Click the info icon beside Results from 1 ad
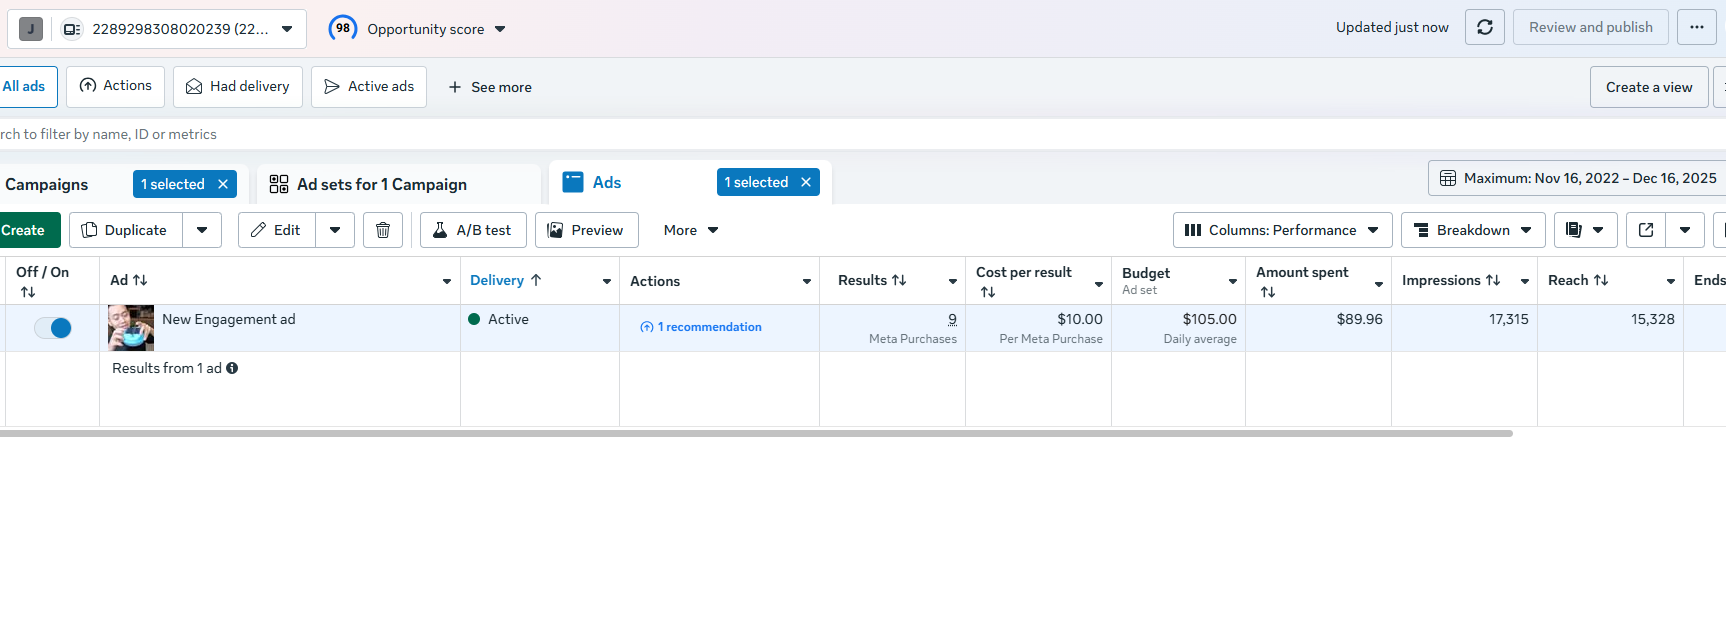Screen dimensions: 1726x635 pos(232,368)
